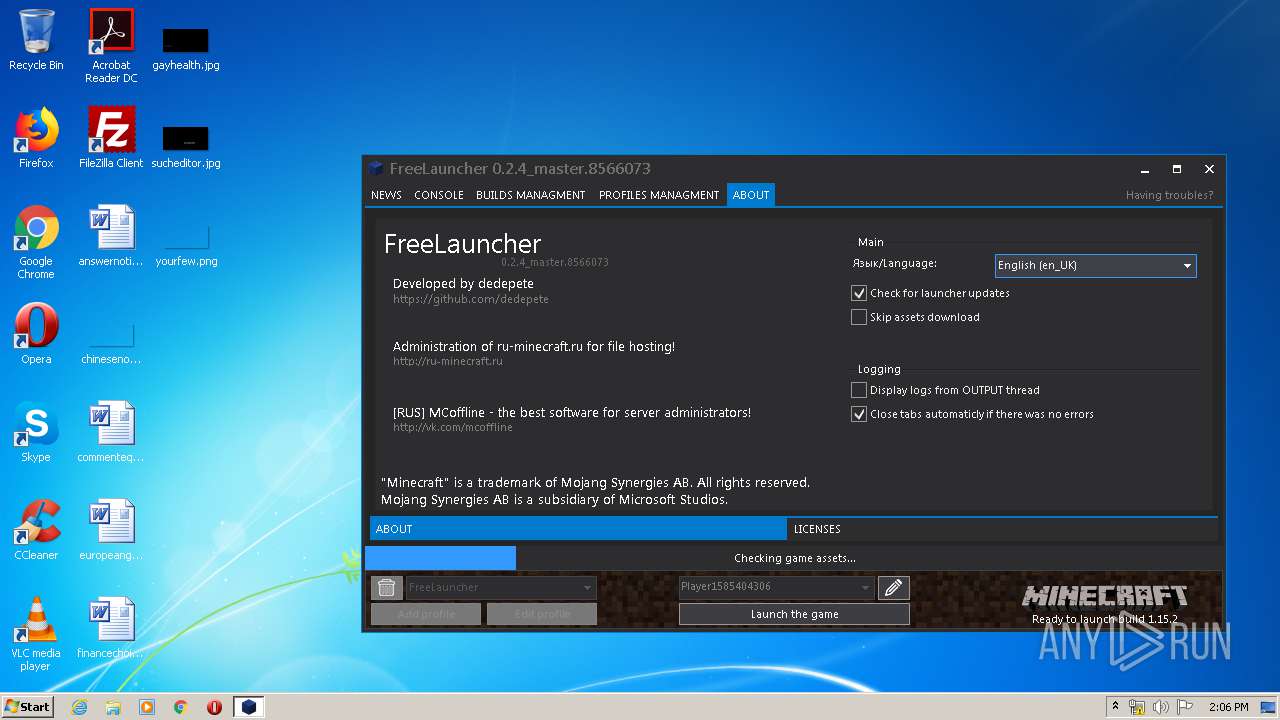This screenshot has height=720, width=1280.
Task: Open Acrobat Reader DC shortcut
Action: pyautogui.click(x=111, y=46)
